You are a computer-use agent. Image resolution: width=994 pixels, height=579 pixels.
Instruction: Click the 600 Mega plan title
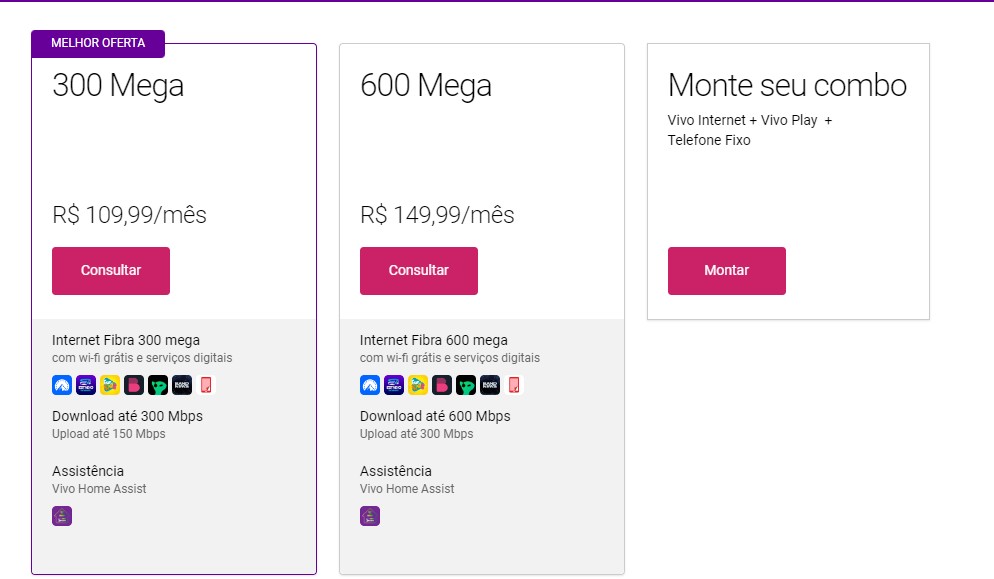click(x=426, y=86)
